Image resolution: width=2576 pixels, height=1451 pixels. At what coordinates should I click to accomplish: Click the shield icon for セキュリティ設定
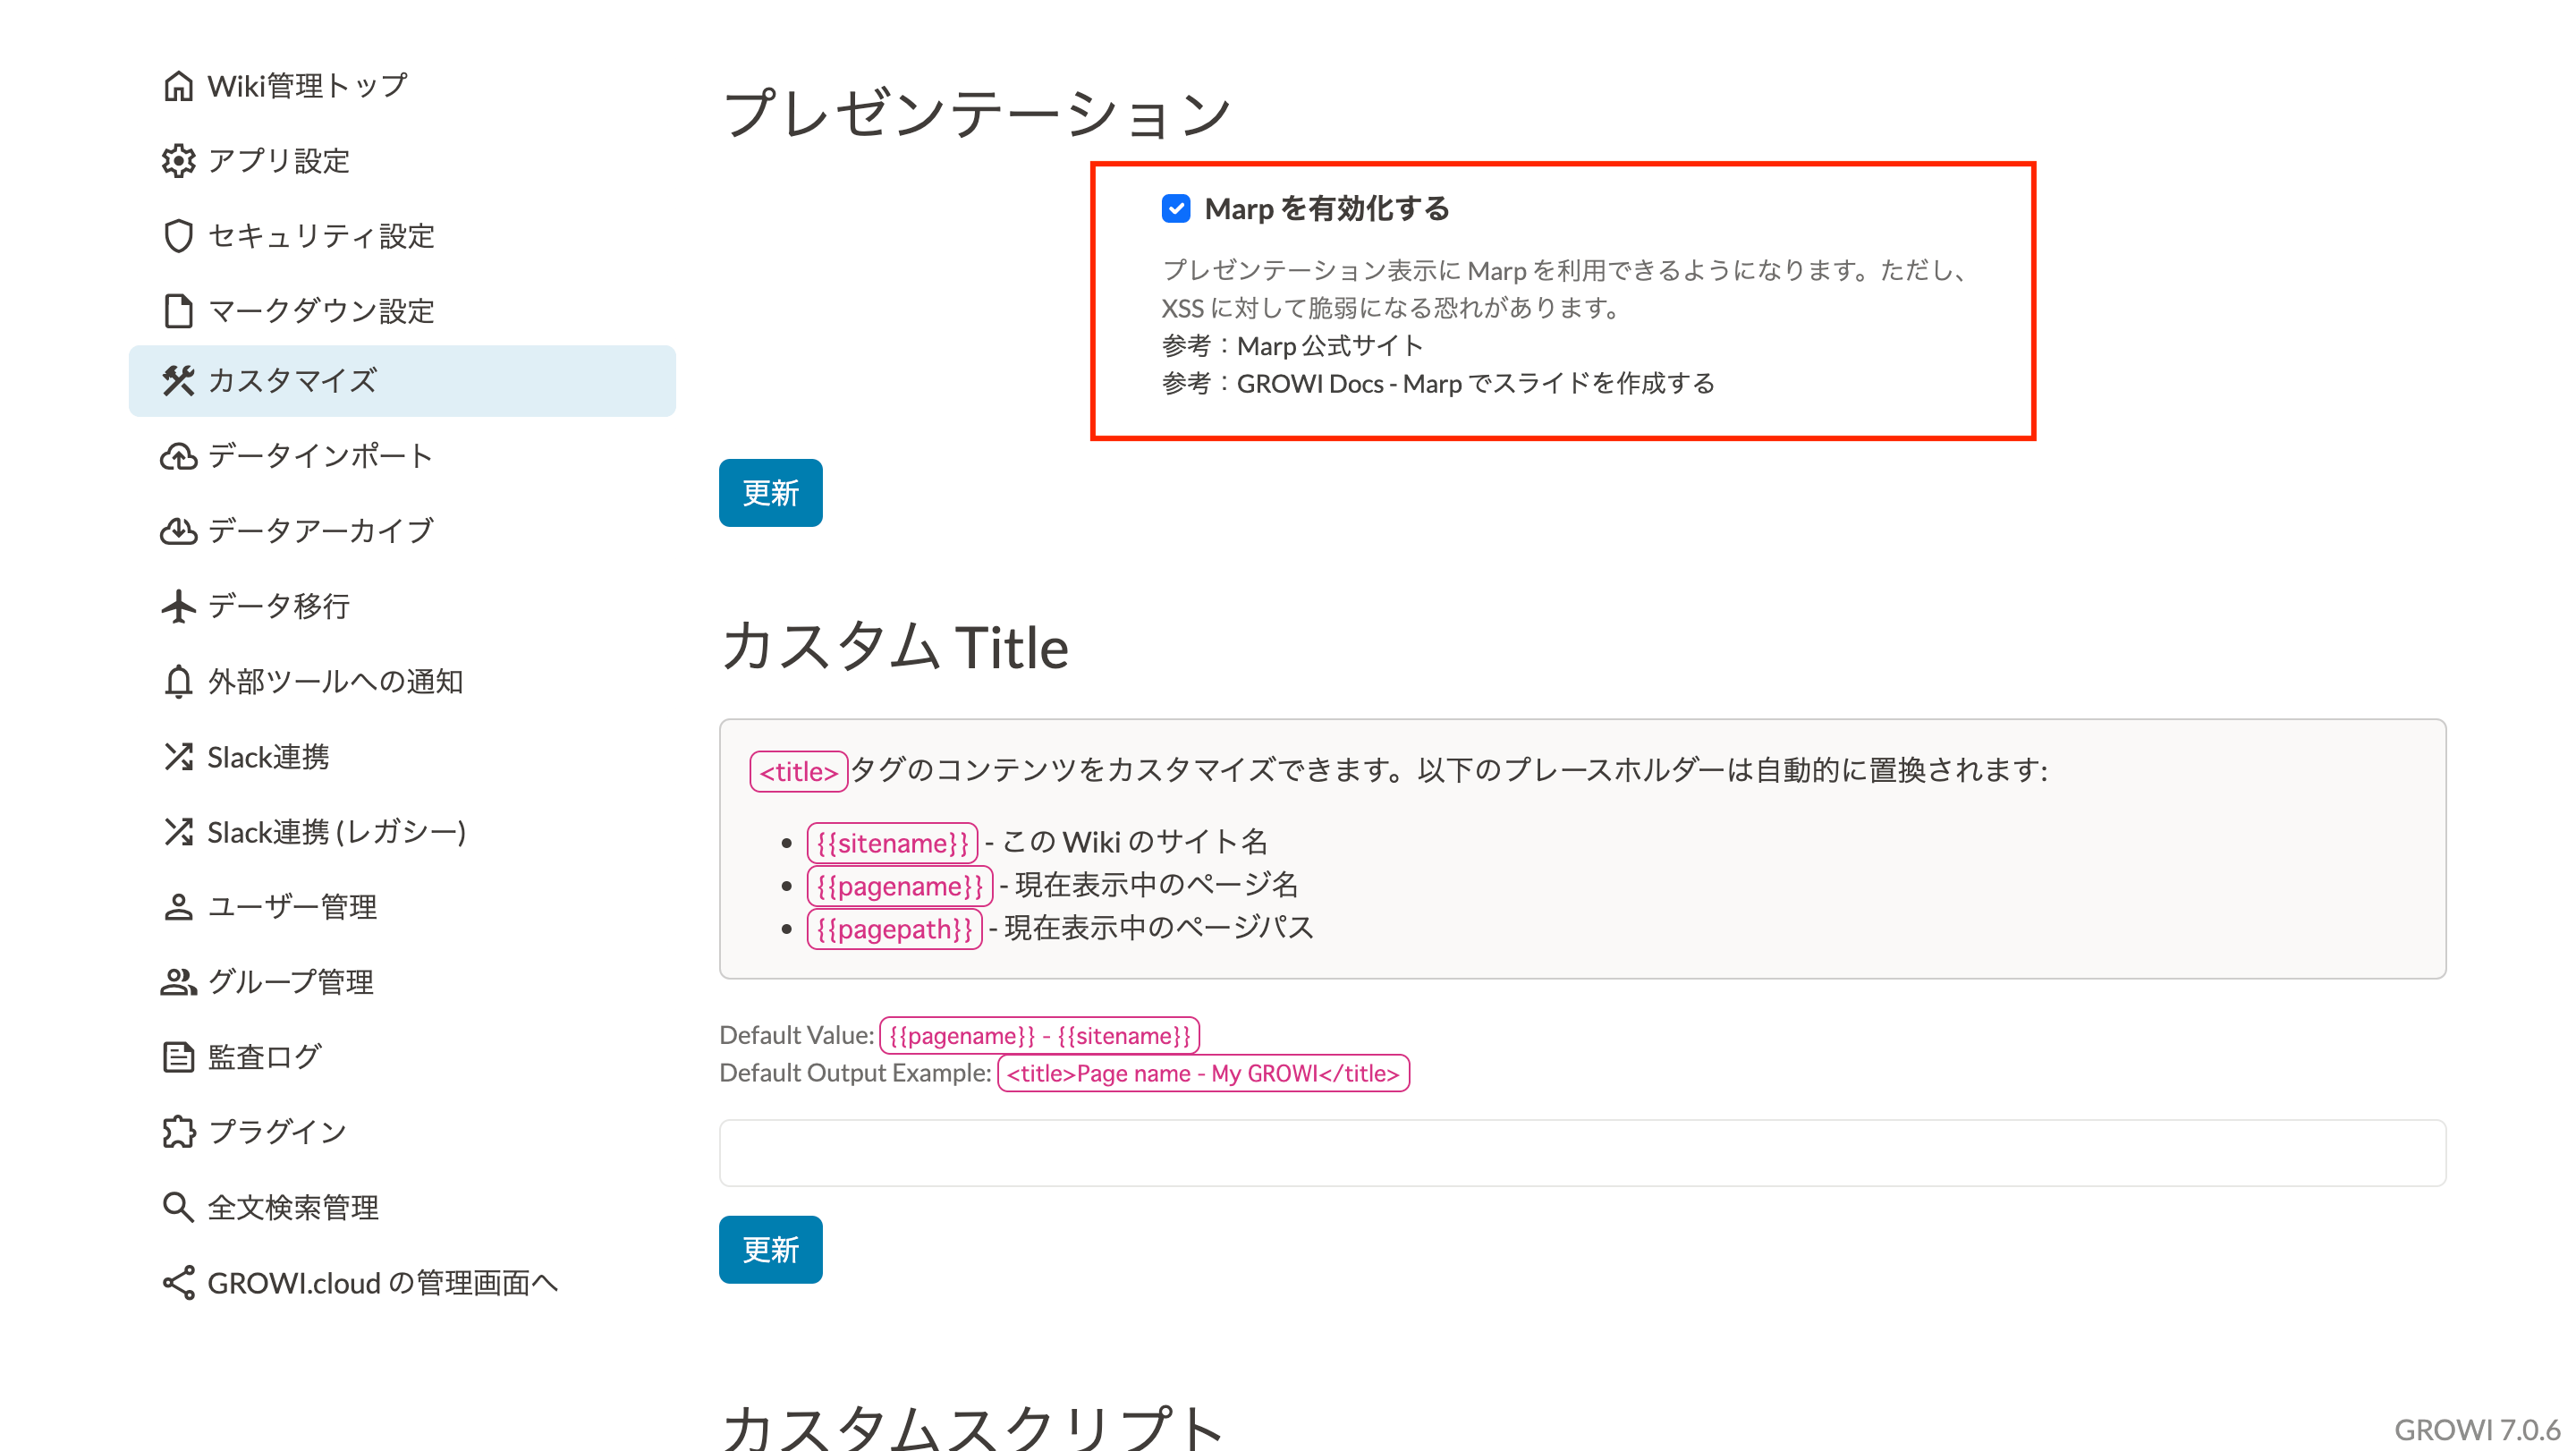pyautogui.click(x=178, y=236)
